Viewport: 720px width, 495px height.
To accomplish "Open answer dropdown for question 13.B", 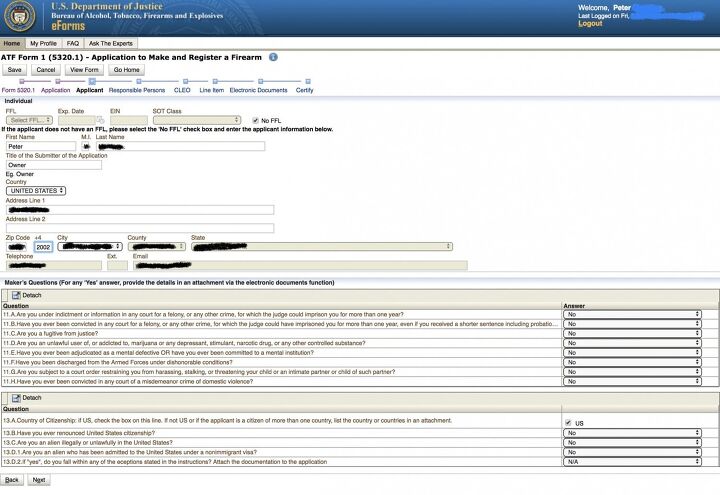I will pos(632,433).
